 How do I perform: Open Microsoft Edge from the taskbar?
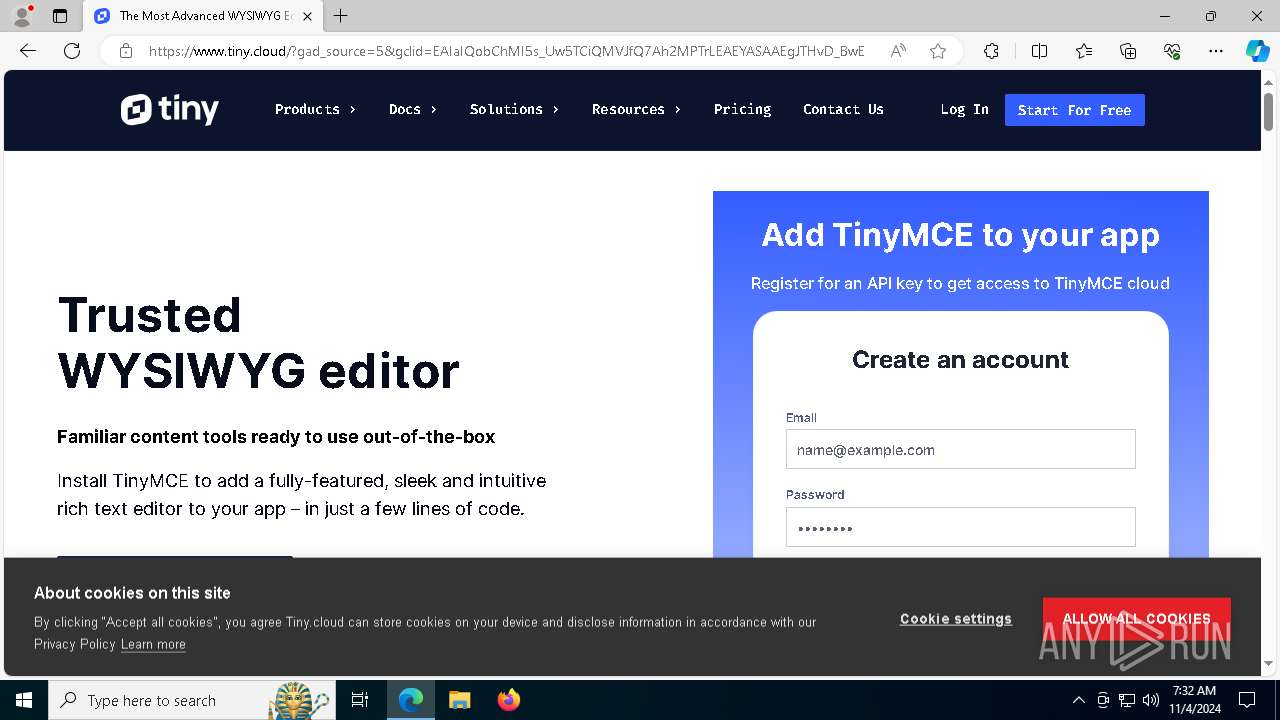(411, 700)
